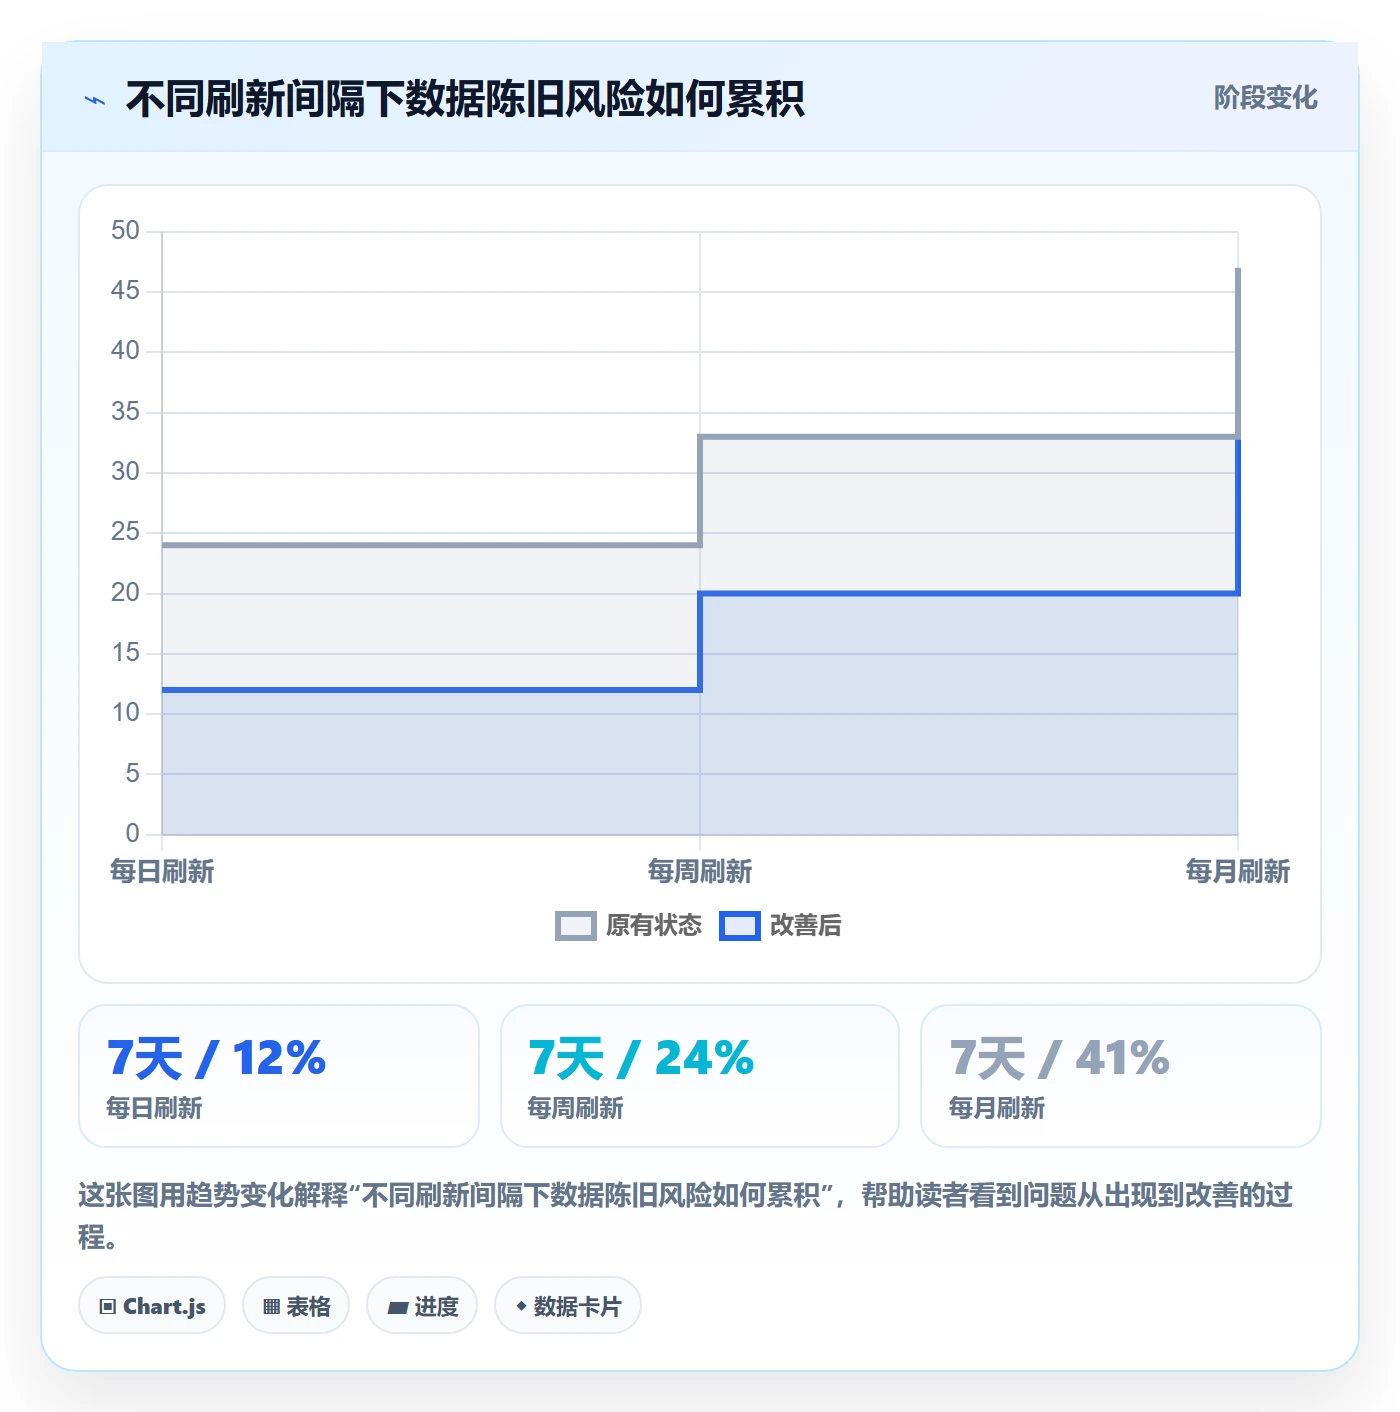The width and height of the screenshot is (1400, 1412).
Task: Click the y-axis value 25
Action: tap(125, 532)
